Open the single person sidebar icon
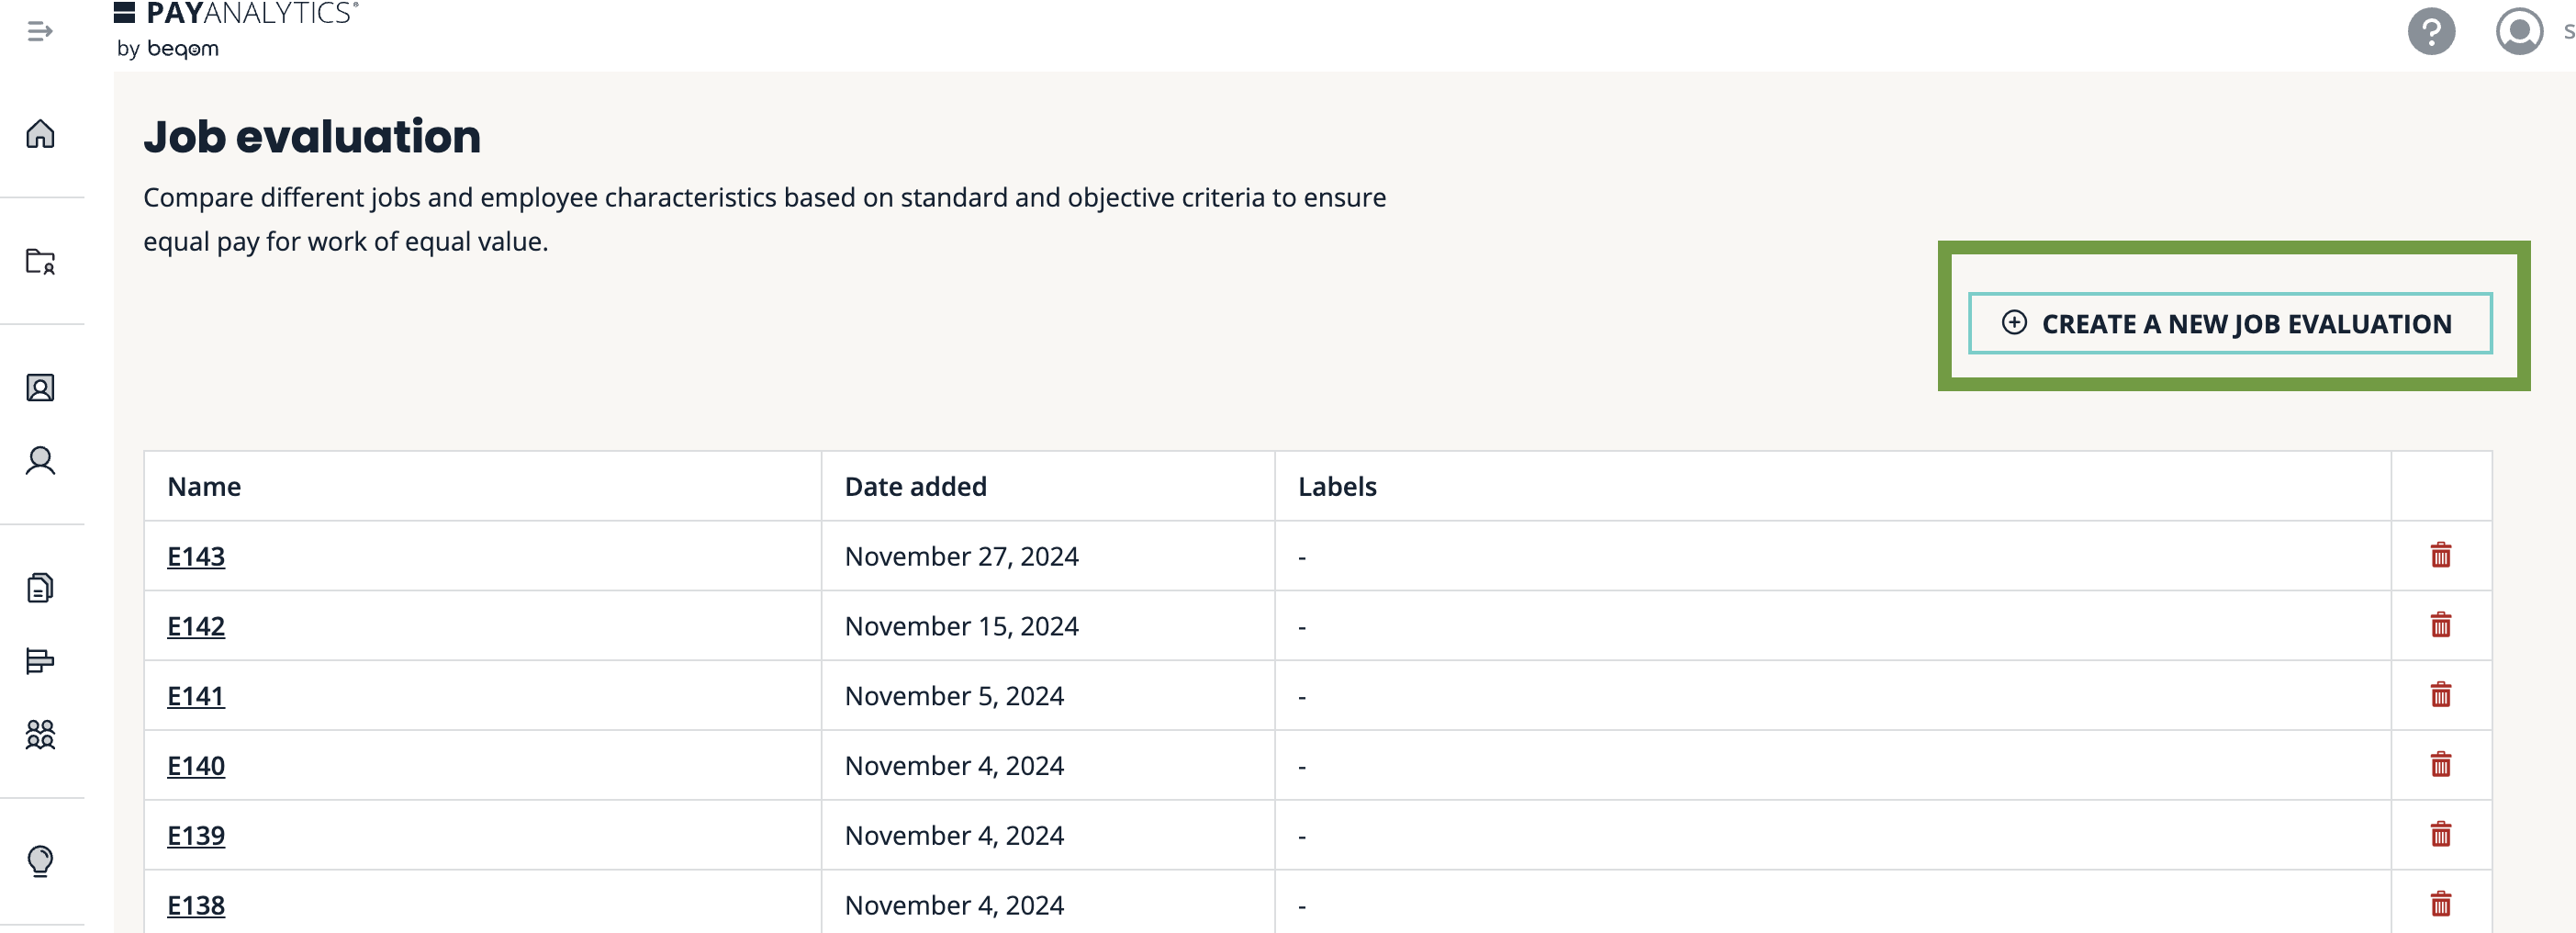 point(40,461)
